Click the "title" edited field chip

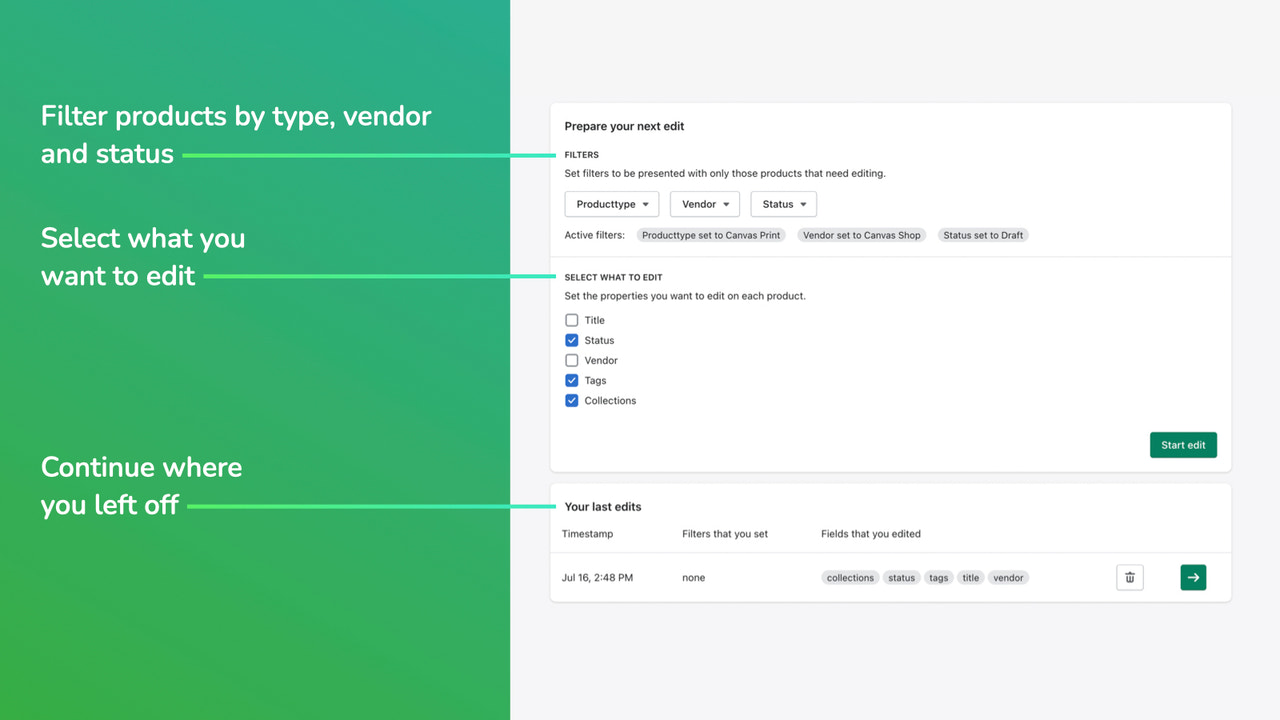[x=970, y=577]
